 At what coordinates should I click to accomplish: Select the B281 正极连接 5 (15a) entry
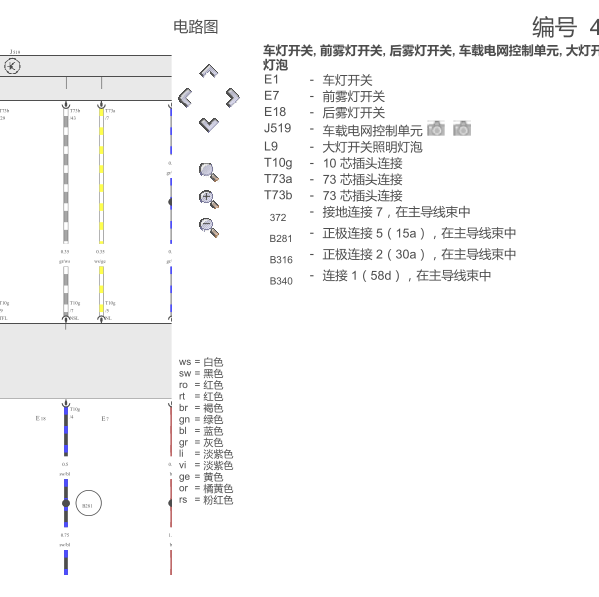pyautogui.click(x=392, y=235)
